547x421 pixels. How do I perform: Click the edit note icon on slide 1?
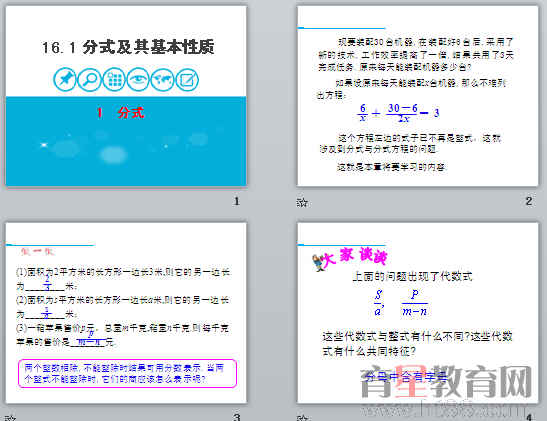[187, 80]
